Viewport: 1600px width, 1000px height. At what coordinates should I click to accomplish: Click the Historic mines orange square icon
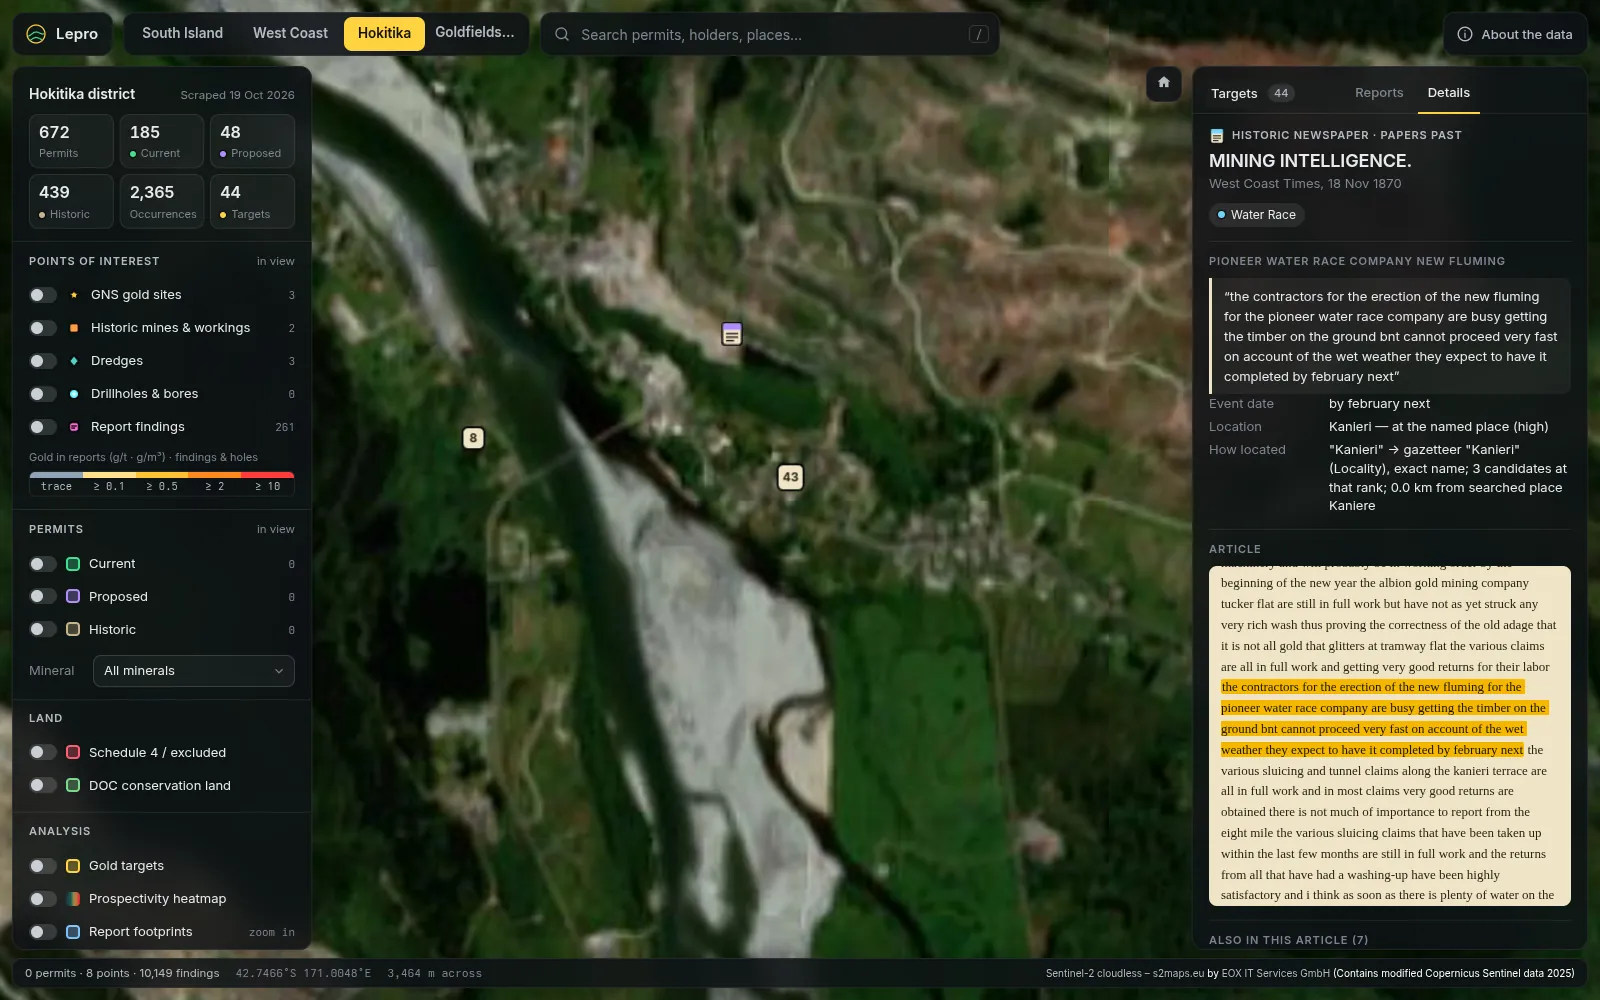tap(74, 328)
